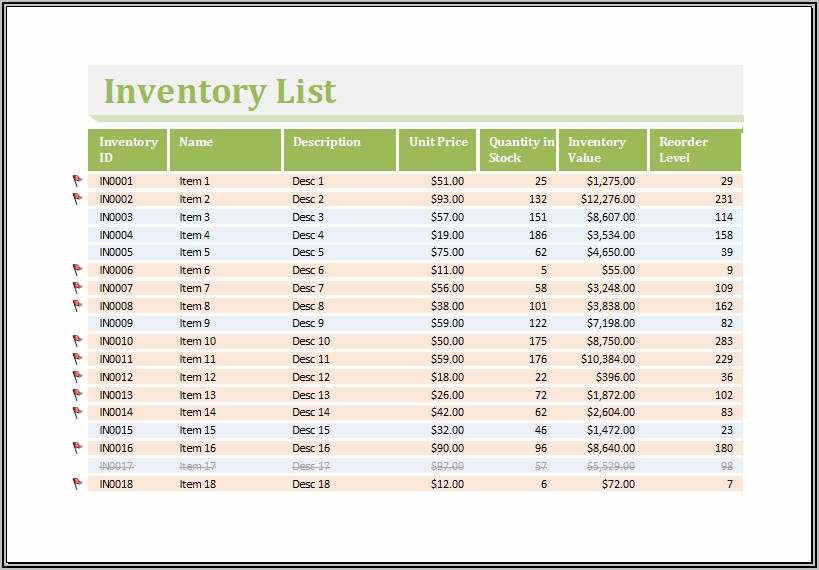The height and width of the screenshot is (570, 819).
Task: Click the $12,276.00 inventory value cell
Action: click(607, 199)
